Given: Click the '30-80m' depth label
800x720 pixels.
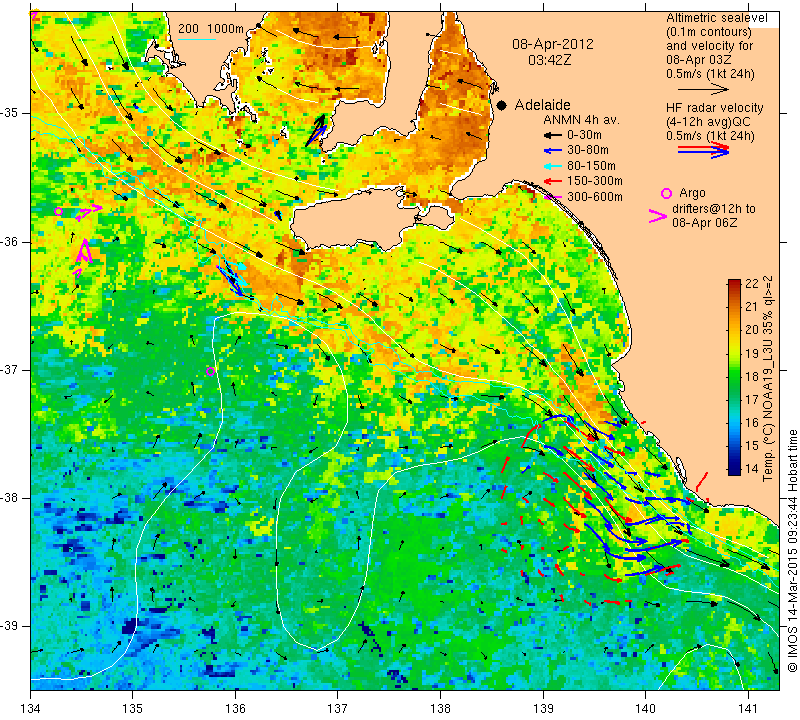Looking at the screenshot, I should 588,151.
